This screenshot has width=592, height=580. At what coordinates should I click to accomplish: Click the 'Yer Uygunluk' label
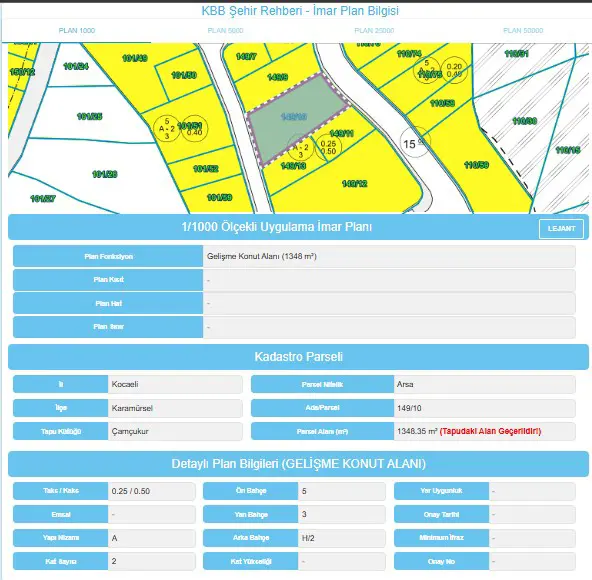coord(441,491)
